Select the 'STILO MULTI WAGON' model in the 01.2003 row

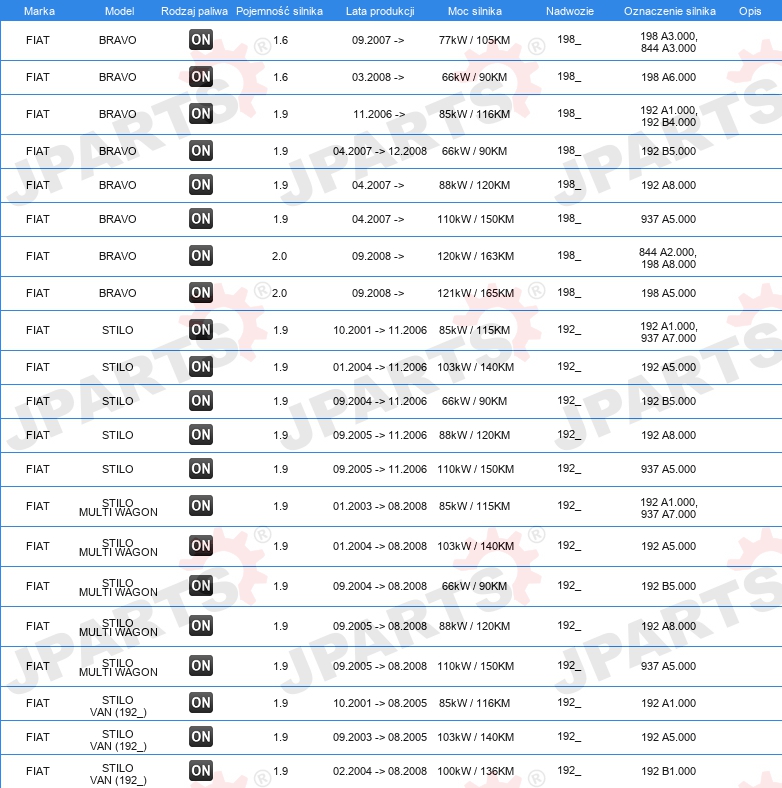pos(118,507)
